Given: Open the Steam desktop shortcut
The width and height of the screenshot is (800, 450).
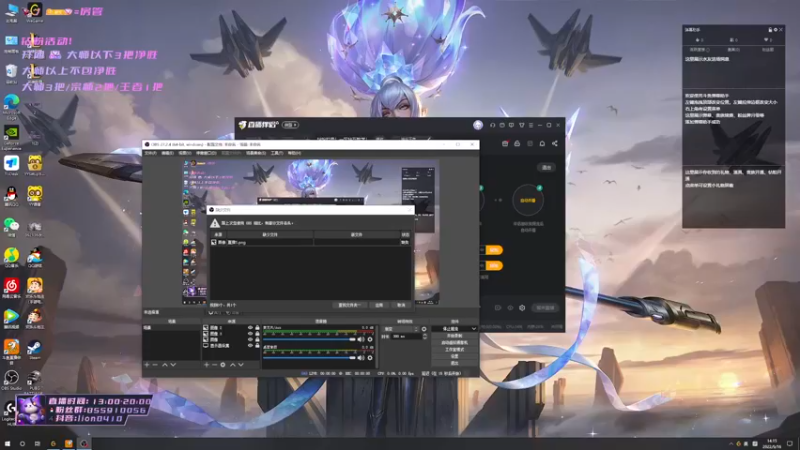Looking at the screenshot, I should pos(35,349).
